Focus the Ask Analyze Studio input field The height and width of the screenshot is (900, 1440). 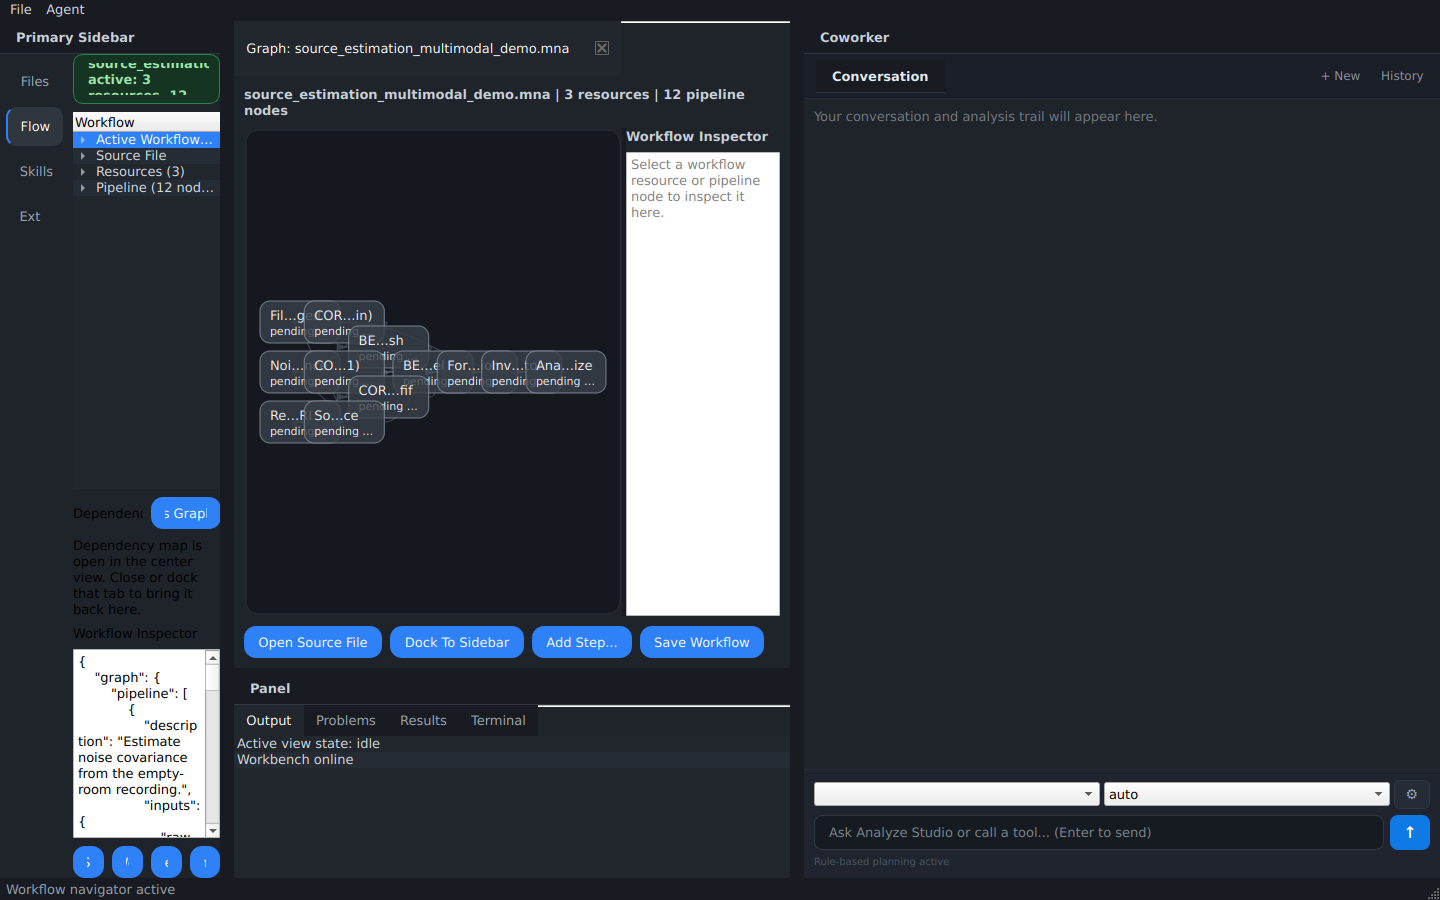tap(1098, 832)
